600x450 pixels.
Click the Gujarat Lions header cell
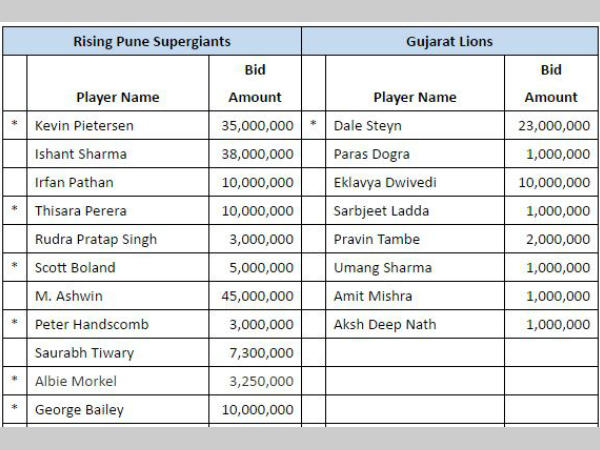point(449,41)
